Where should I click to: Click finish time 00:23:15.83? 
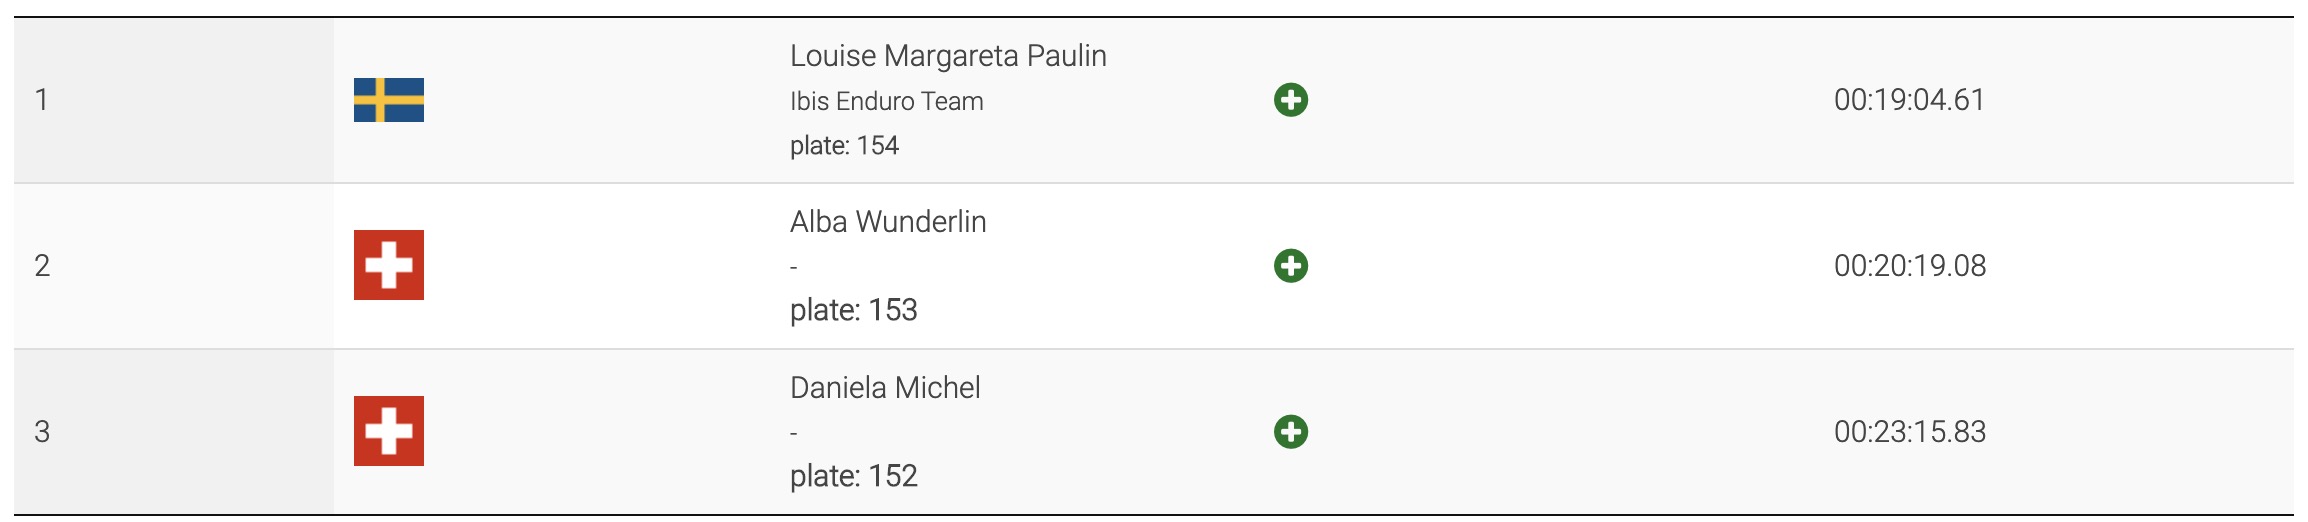1910,432
